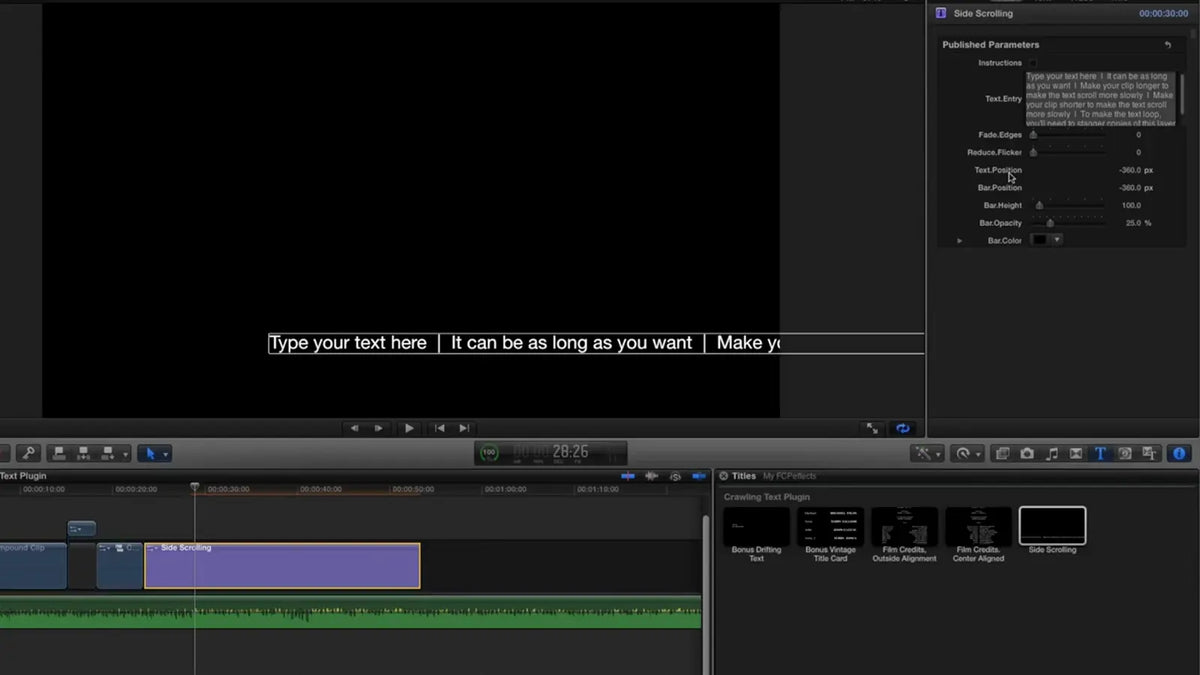
Task: Reset Published Parameters with the arrow
Action: [1168, 45]
